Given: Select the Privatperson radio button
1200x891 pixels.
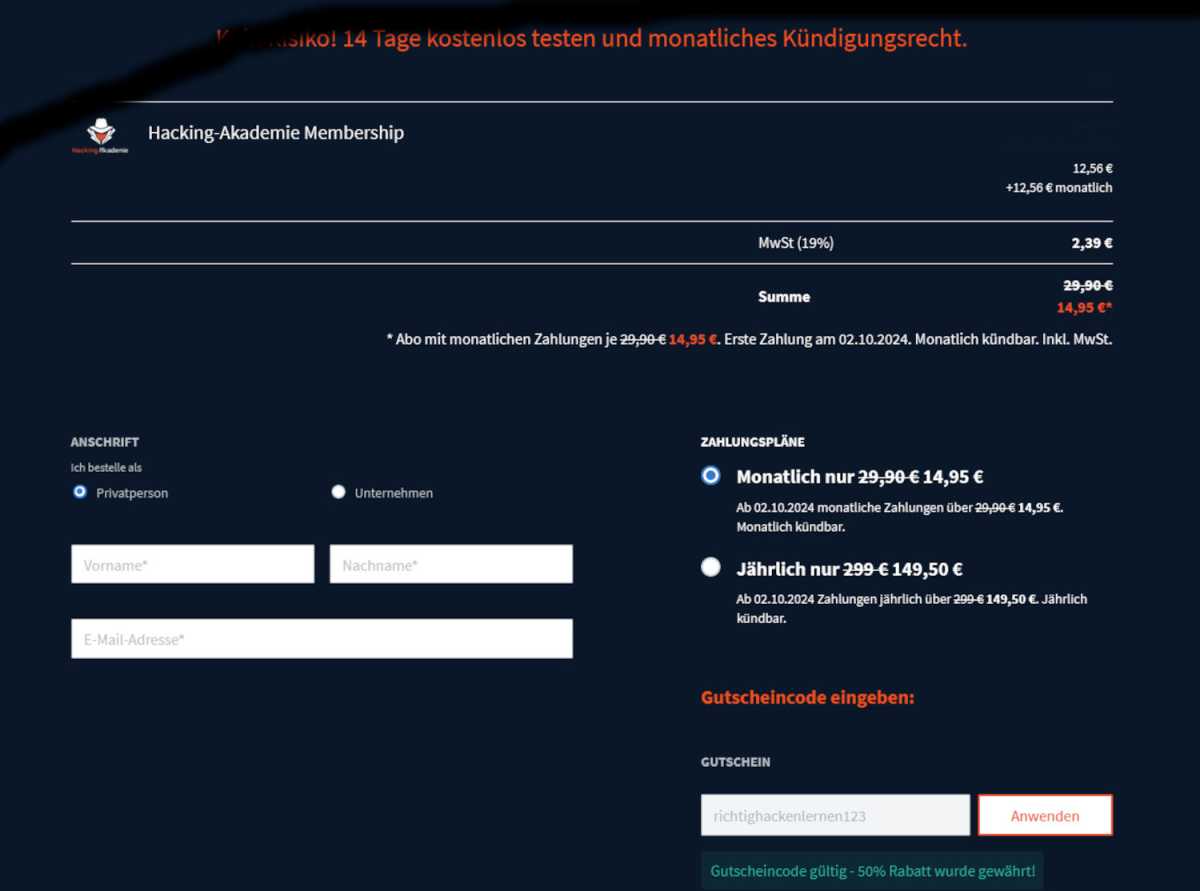Looking at the screenshot, I should 80,492.
